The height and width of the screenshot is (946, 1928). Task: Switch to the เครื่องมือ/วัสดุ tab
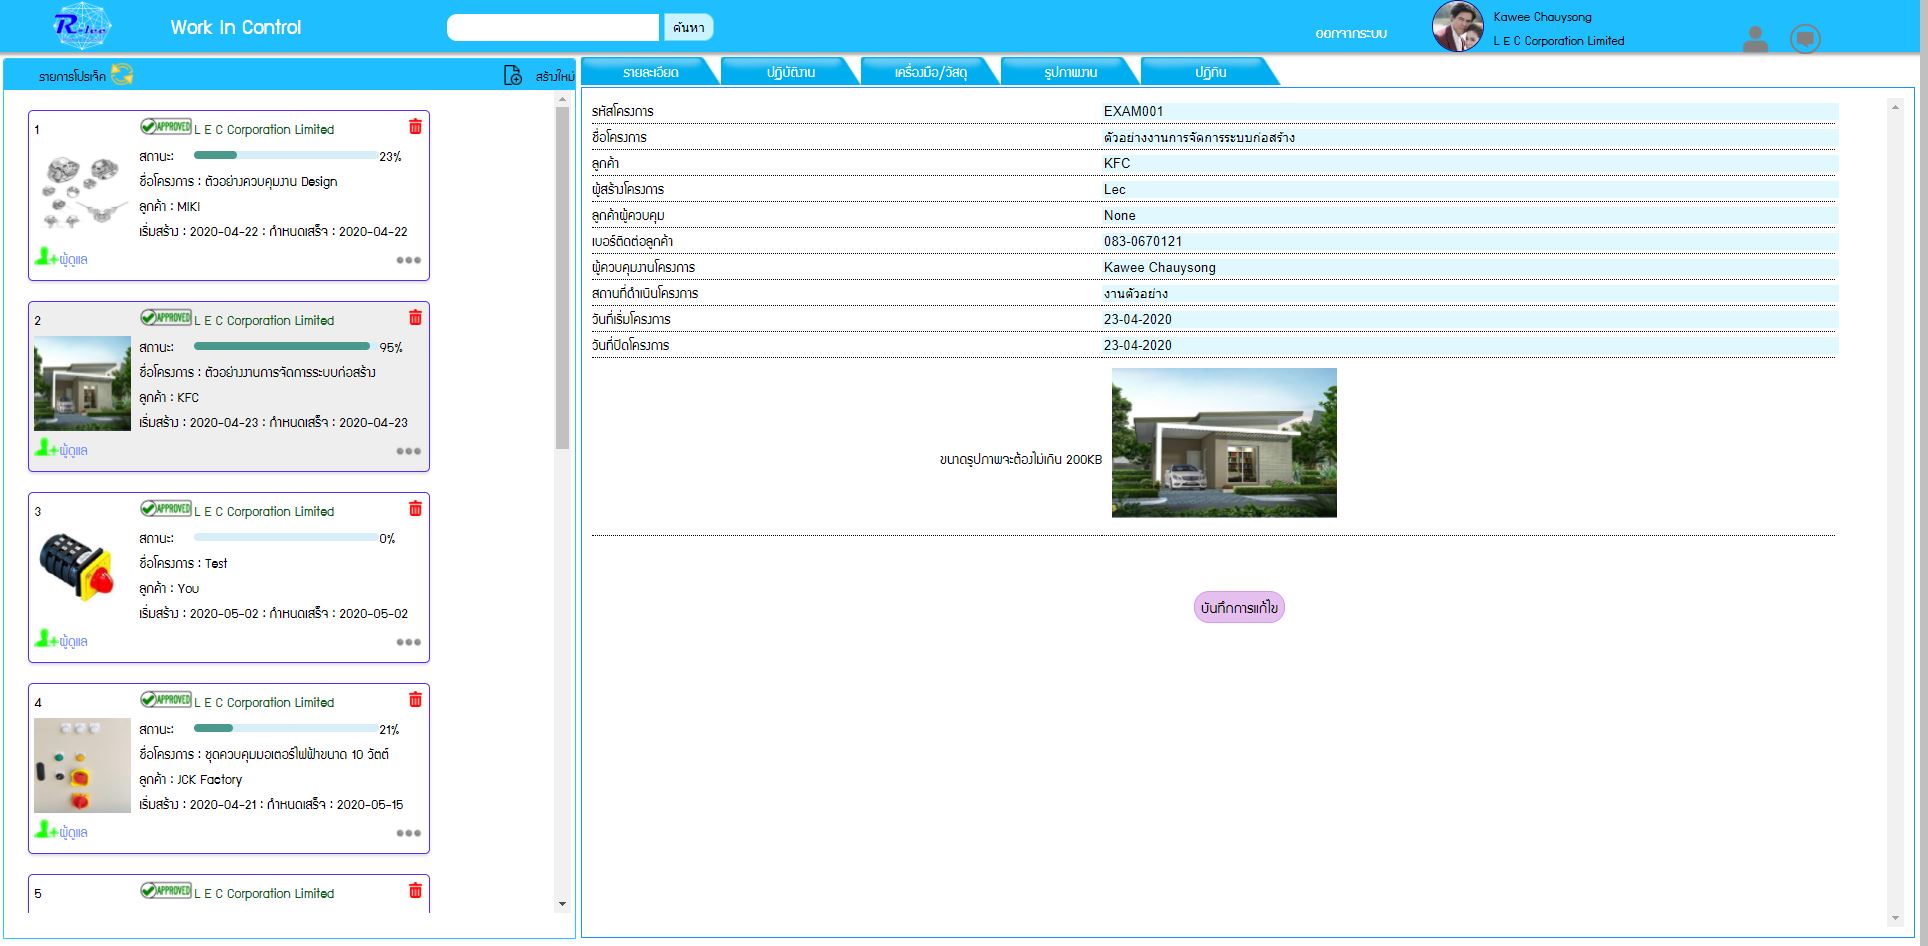tap(930, 72)
